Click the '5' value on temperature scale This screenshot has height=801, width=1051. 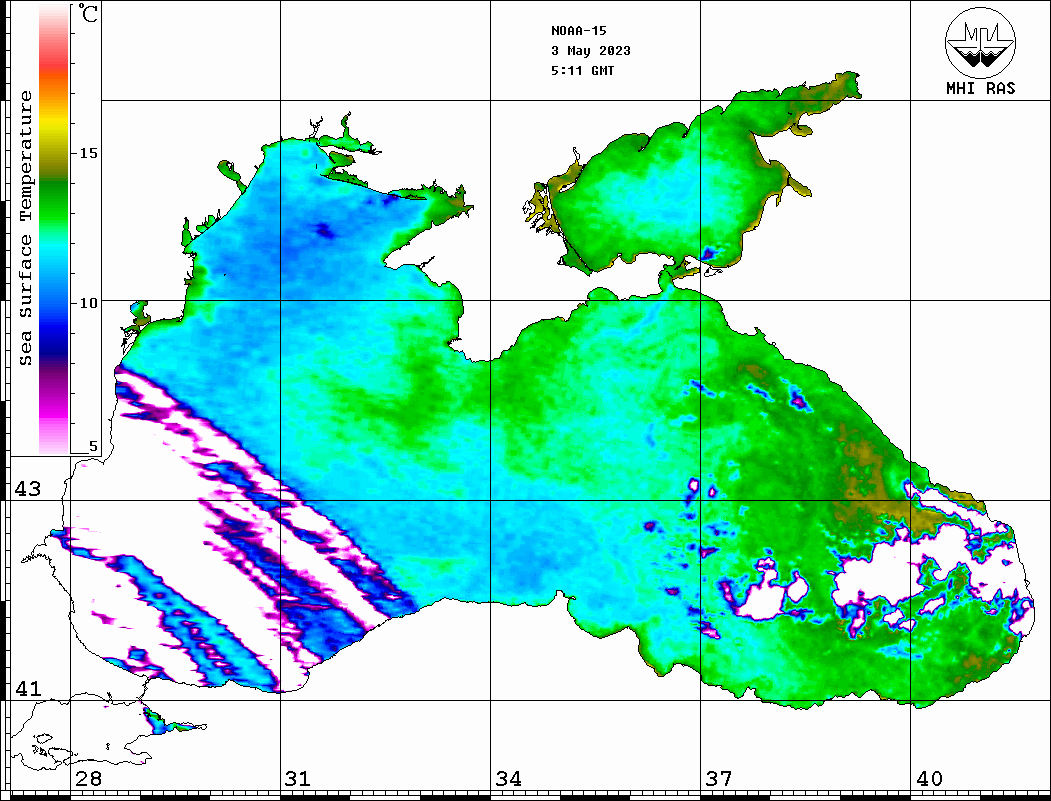(93, 446)
